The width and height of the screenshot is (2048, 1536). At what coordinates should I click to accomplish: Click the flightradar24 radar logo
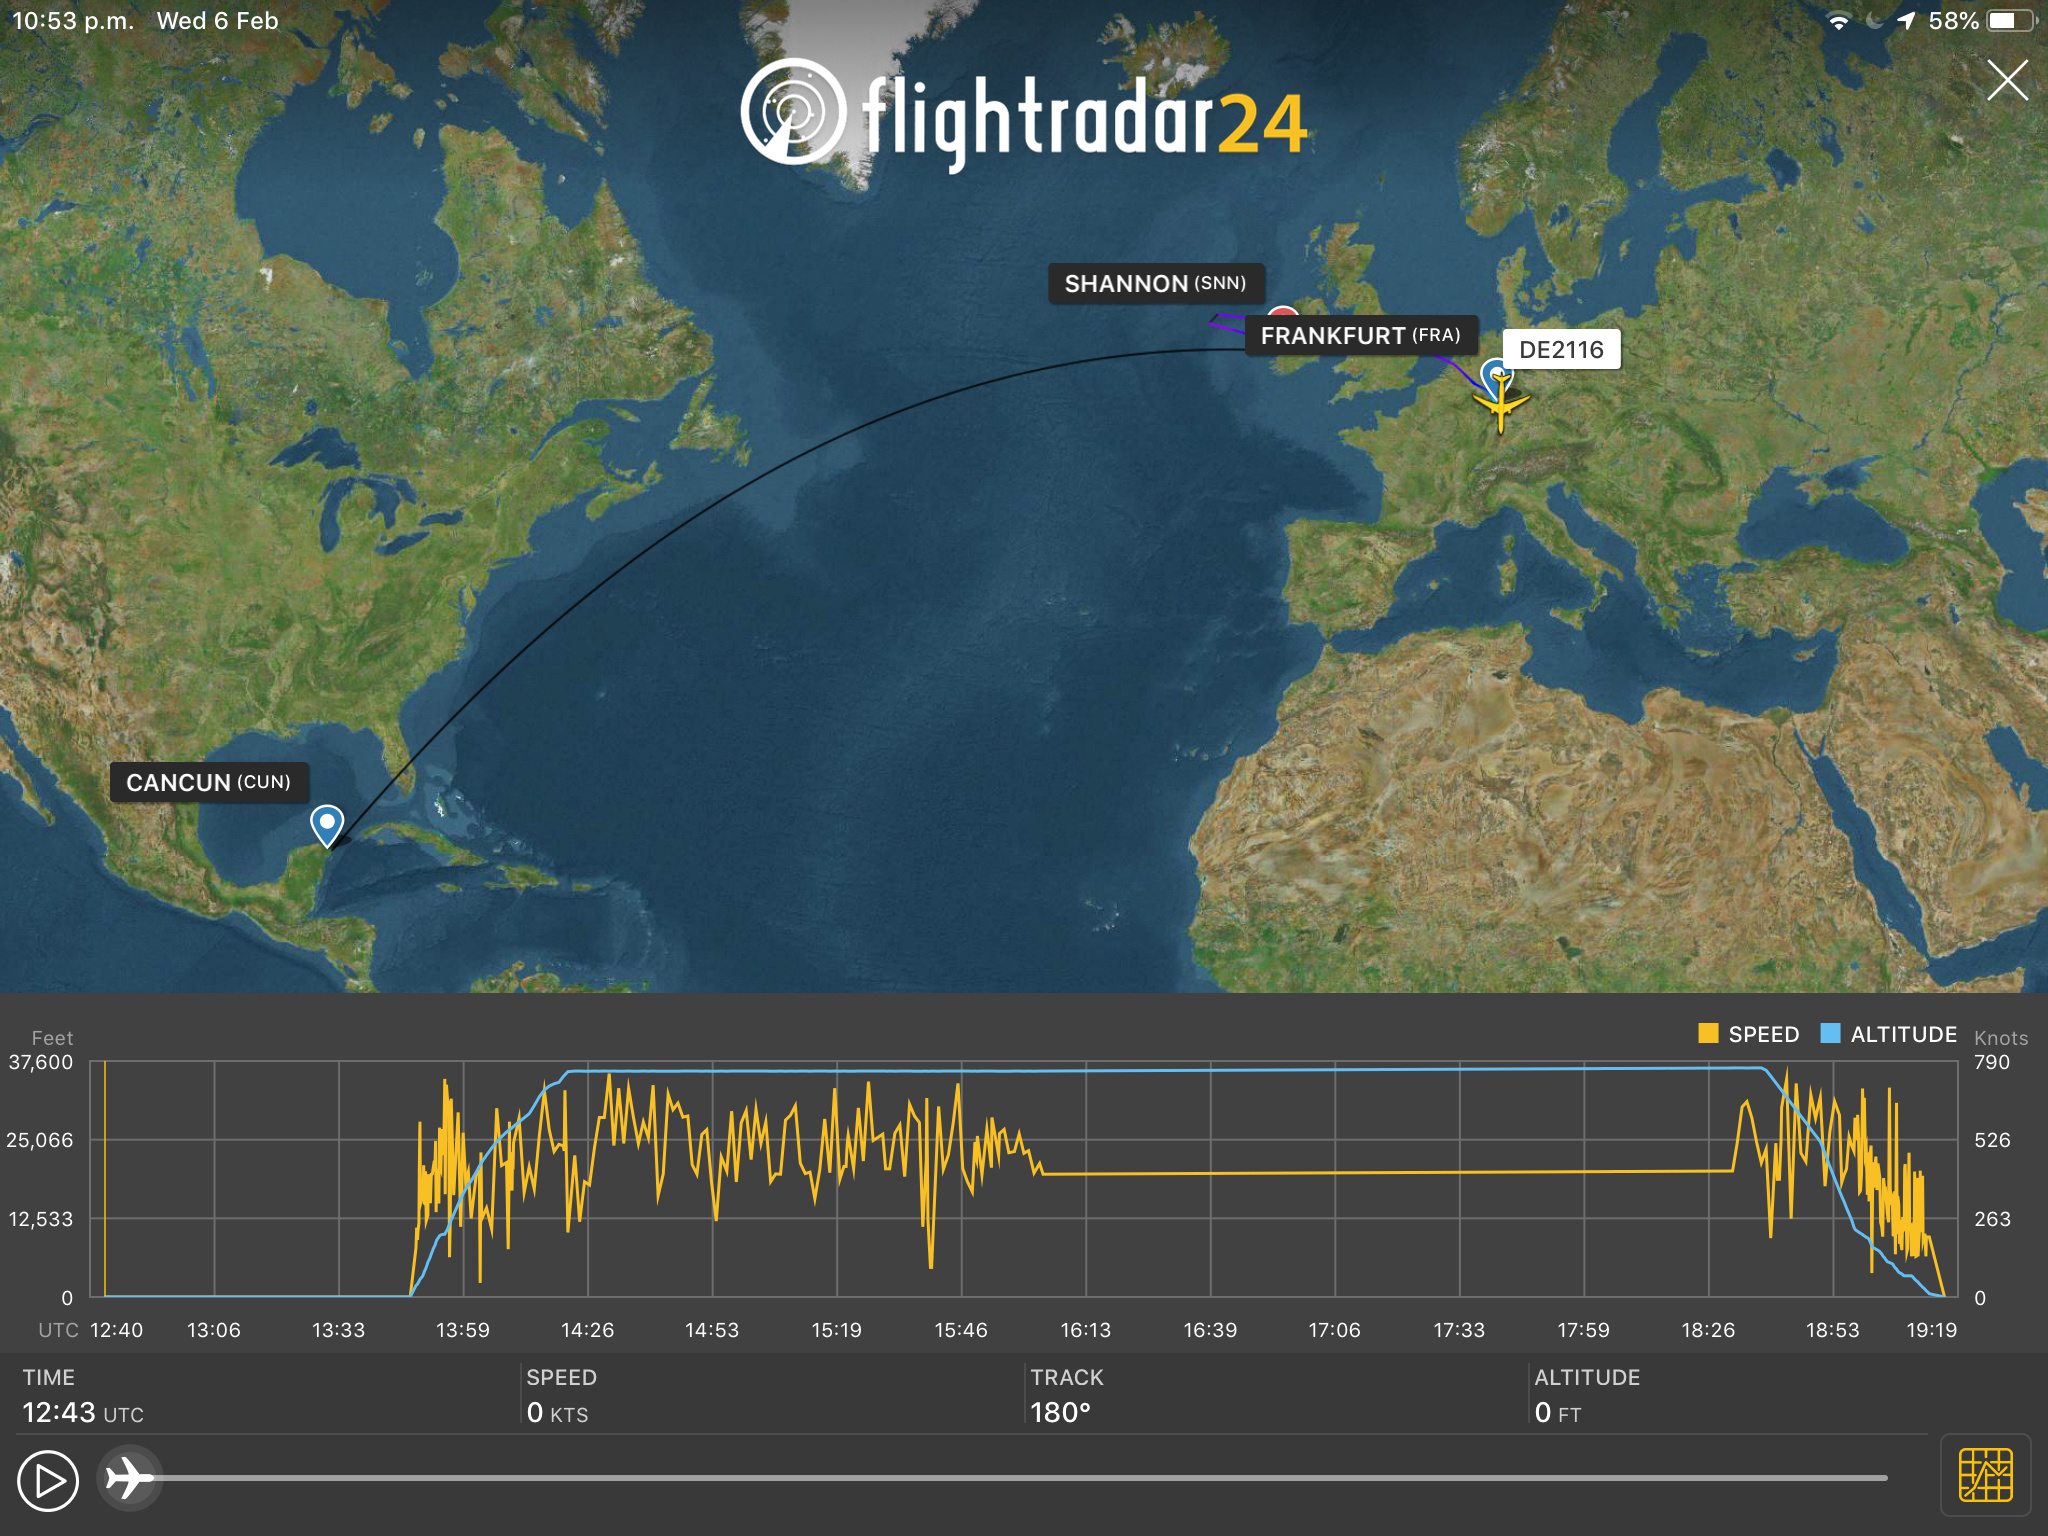pos(793,112)
